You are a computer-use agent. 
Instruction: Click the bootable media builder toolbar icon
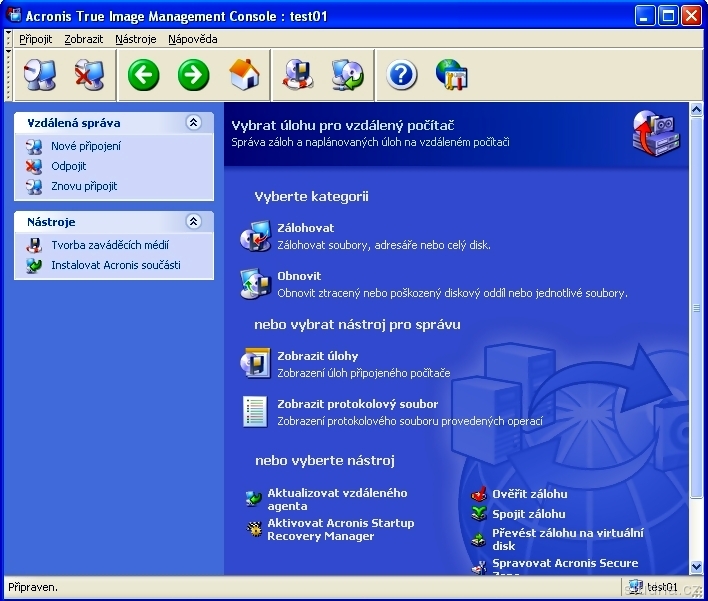click(298, 75)
